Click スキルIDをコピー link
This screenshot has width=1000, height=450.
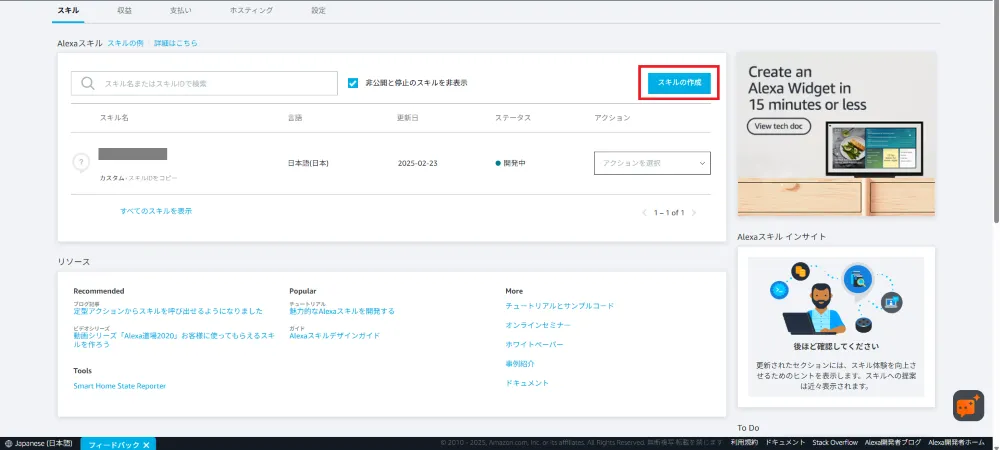click(x=153, y=178)
